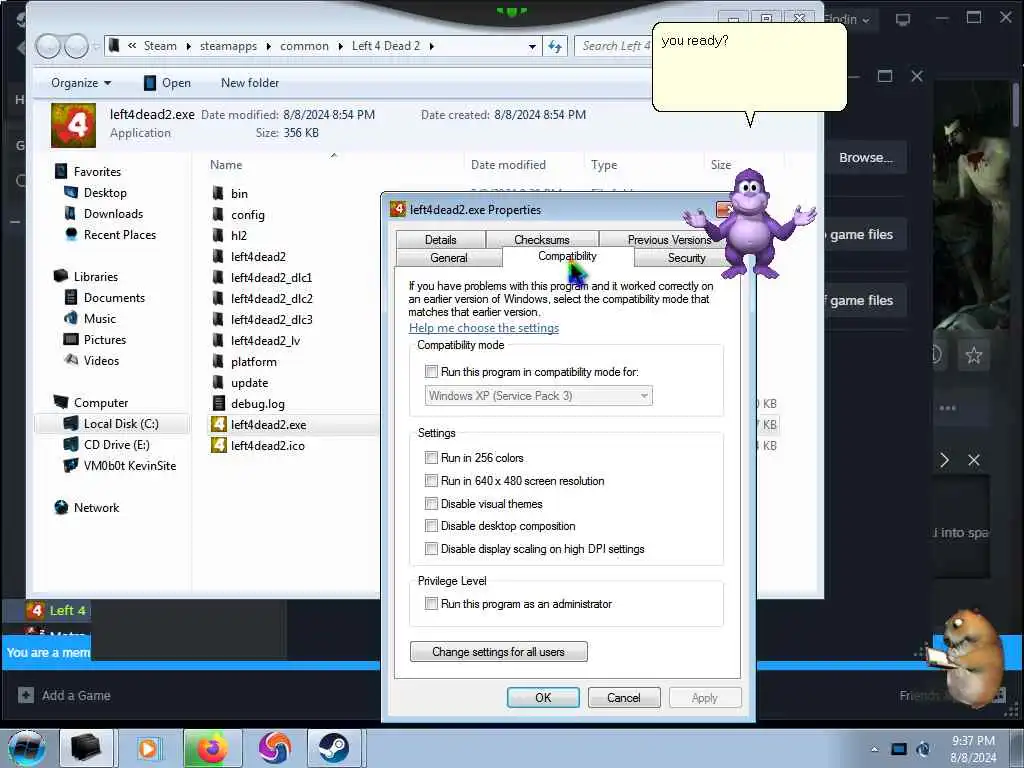Viewport: 1024px width, 768px height.
Task: Open Firefox from the taskbar
Action: coord(212,748)
